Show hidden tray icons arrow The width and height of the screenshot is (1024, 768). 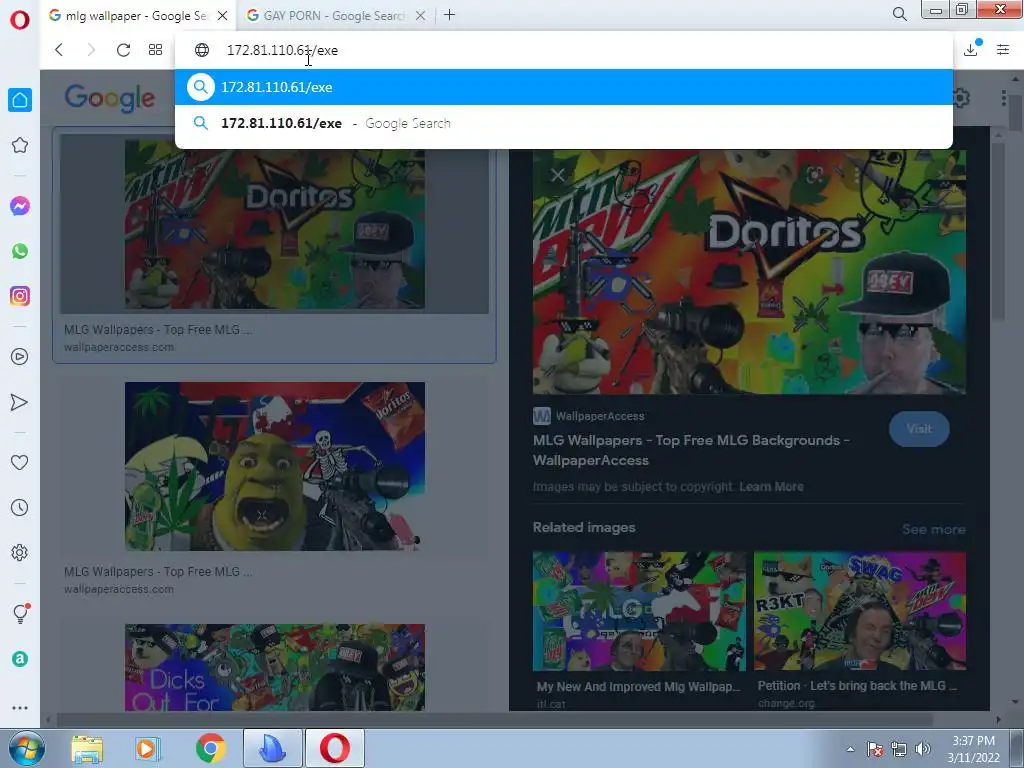pyautogui.click(x=850, y=749)
